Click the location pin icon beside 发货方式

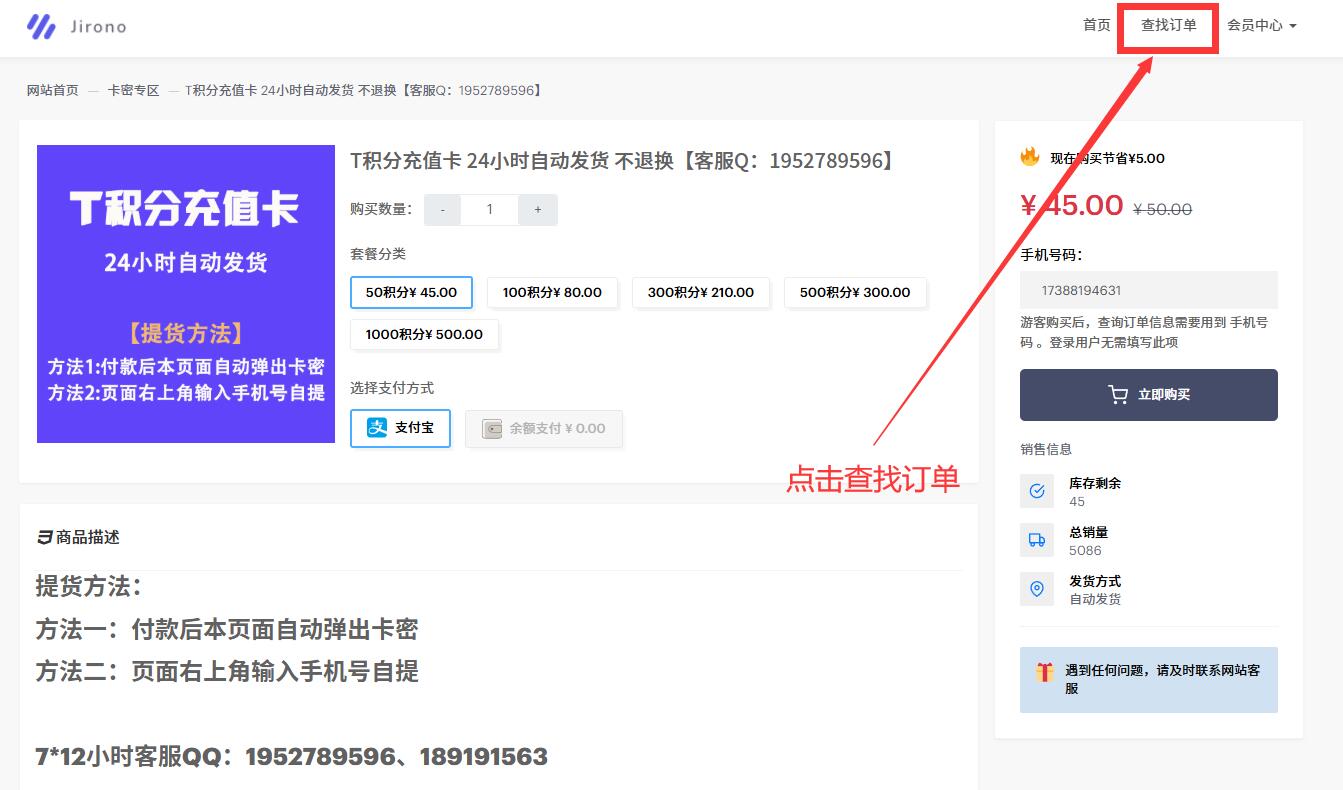point(1037,589)
